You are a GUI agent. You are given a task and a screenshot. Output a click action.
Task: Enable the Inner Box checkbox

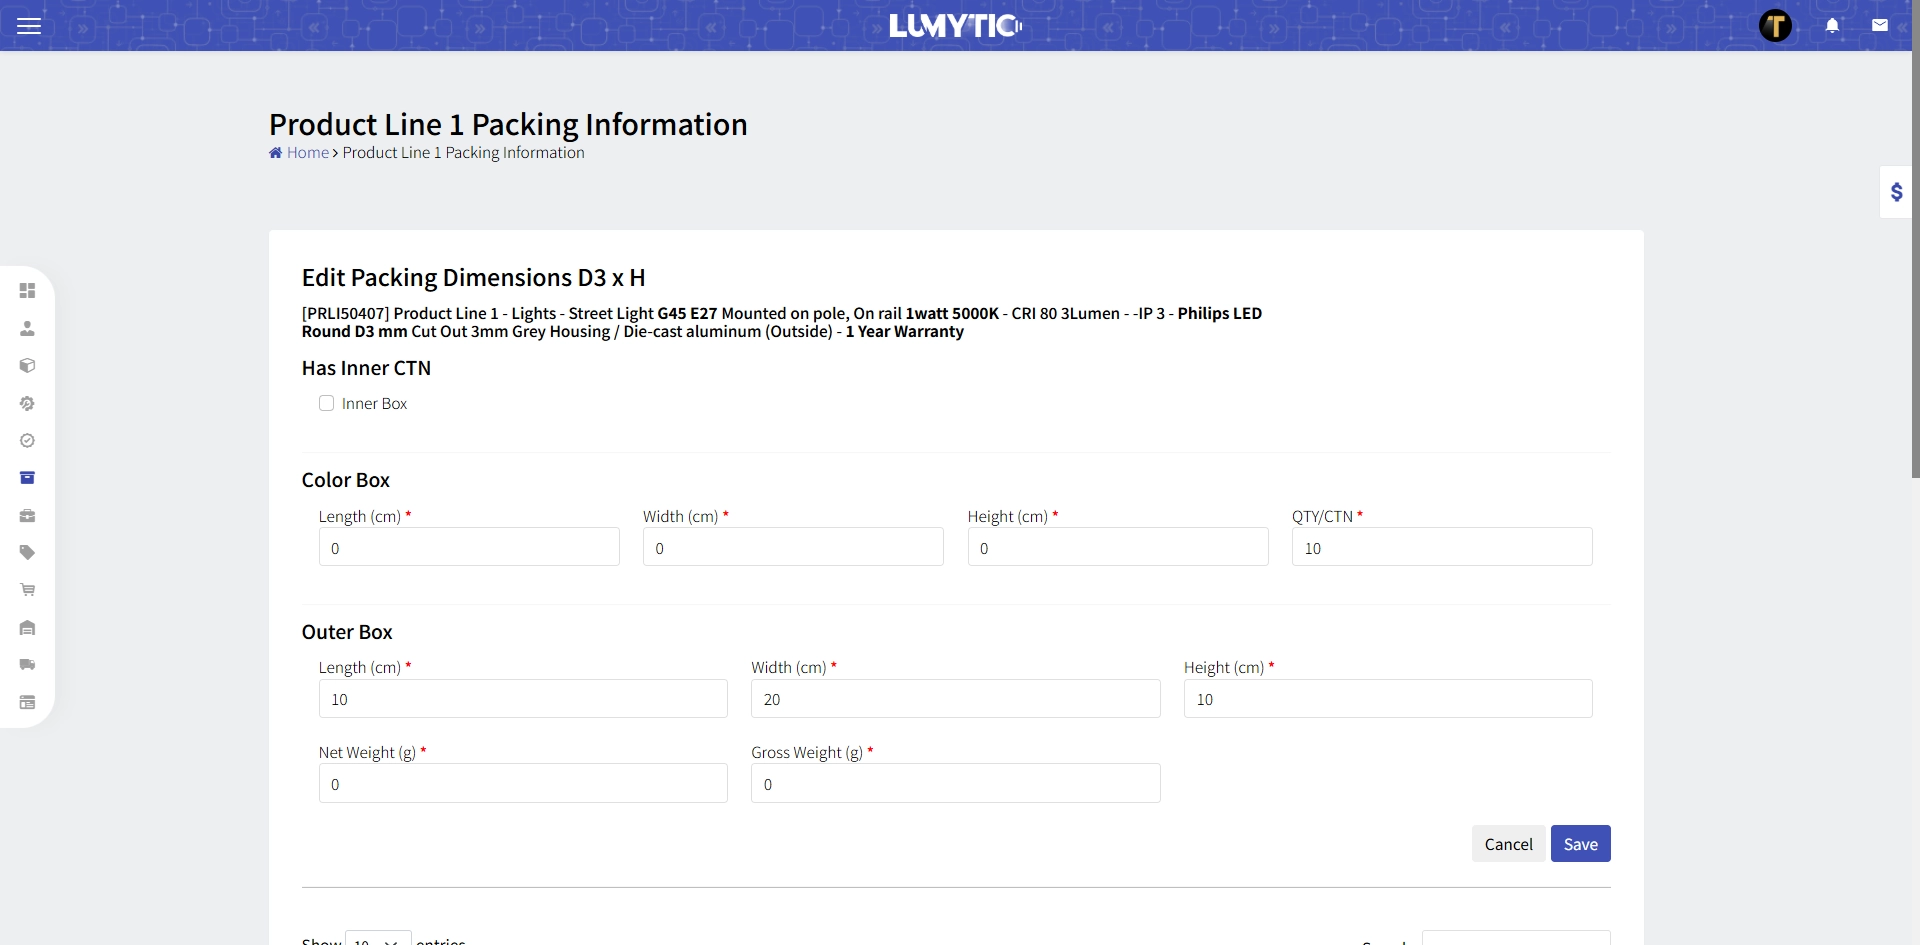326,404
